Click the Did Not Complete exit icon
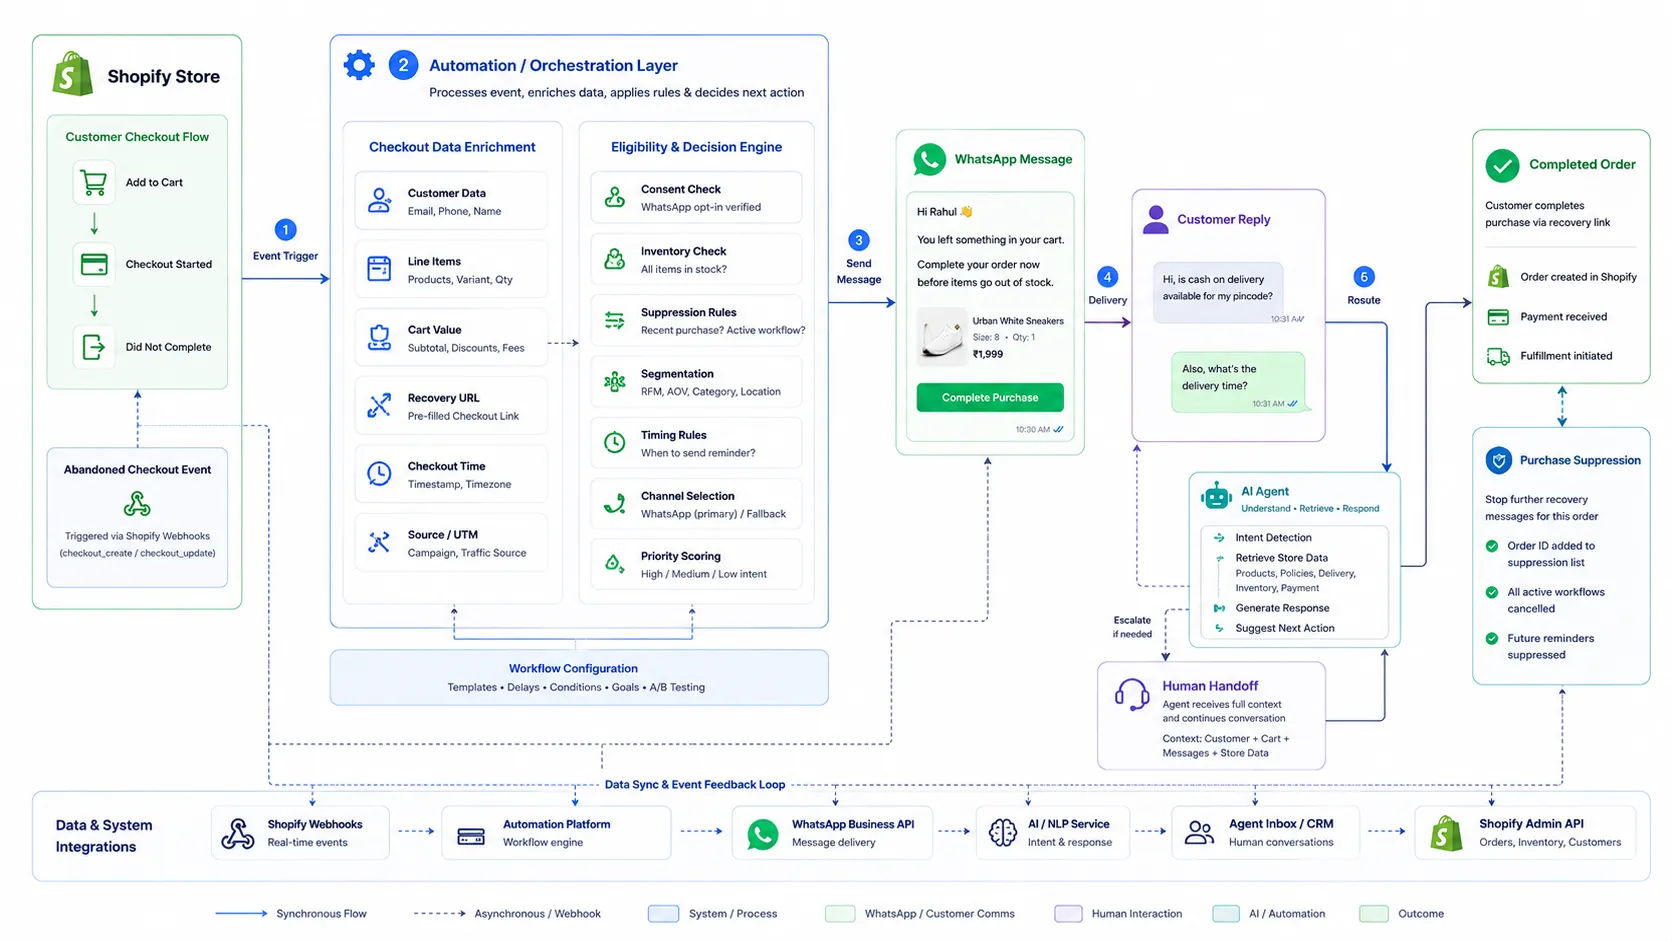Viewport: 1672px width, 941px height. coord(94,347)
